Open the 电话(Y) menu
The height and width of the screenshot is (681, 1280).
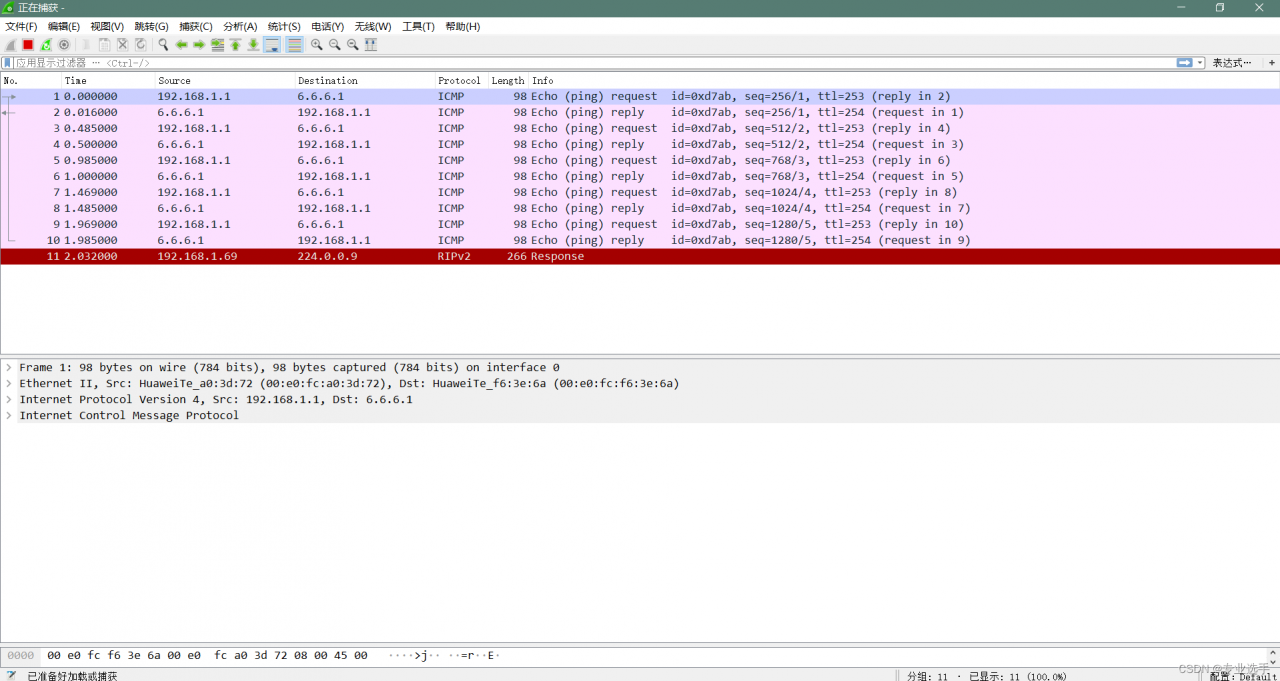click(x=328, y=26)
